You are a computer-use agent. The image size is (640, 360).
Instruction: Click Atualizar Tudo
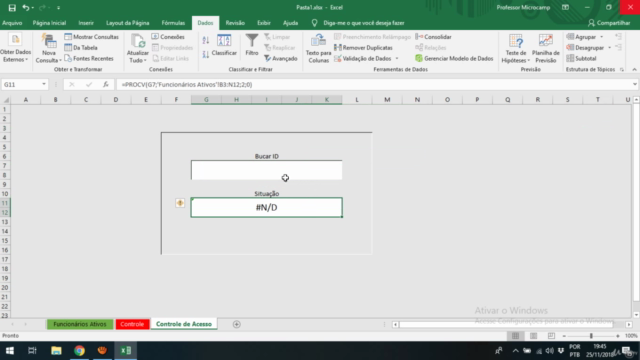[138, 48]
